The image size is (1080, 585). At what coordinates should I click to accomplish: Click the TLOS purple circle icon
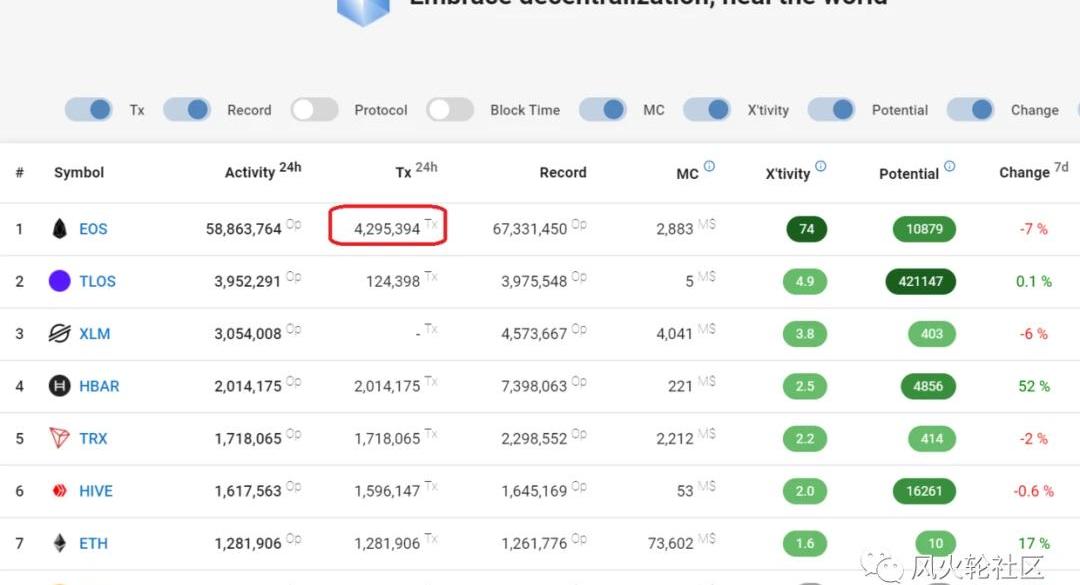(x=60, y=281)
